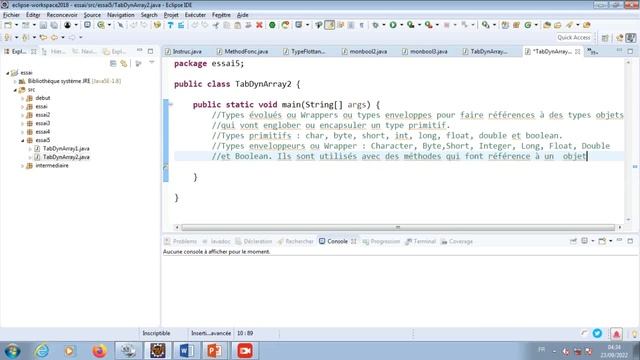The image size is (640, 360).
Task: Open the Problems view tab
Action: tap(180, 241)
